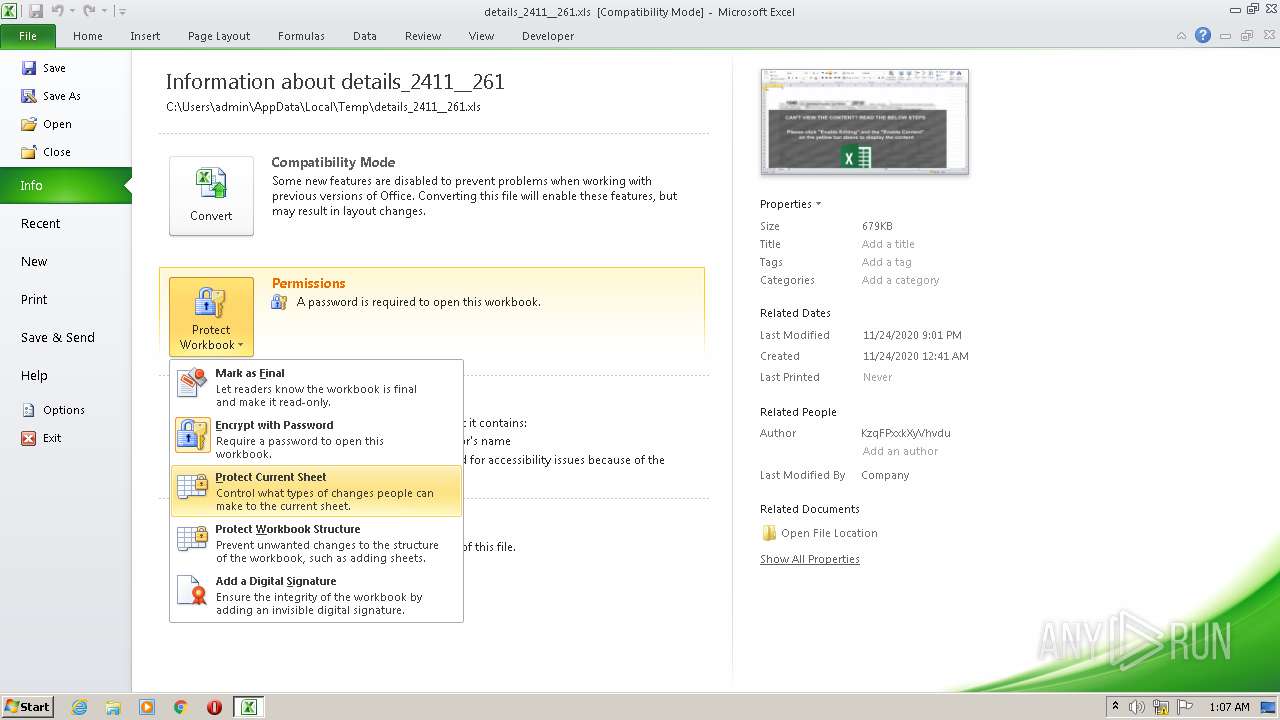
Task: Click the Microsoft Excel Help icon
Action: [x=1203, y=35]
